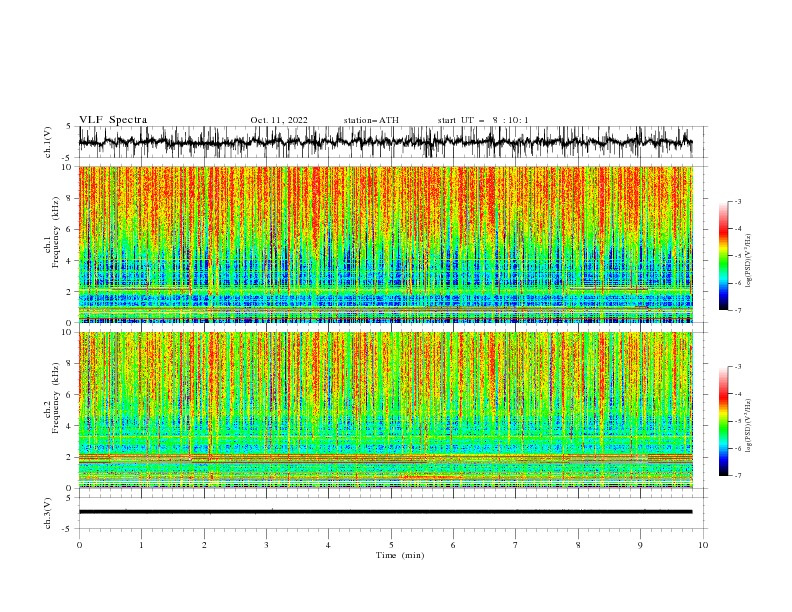Select the 'Oct. 11, 2022' date label

coord(279,120)
